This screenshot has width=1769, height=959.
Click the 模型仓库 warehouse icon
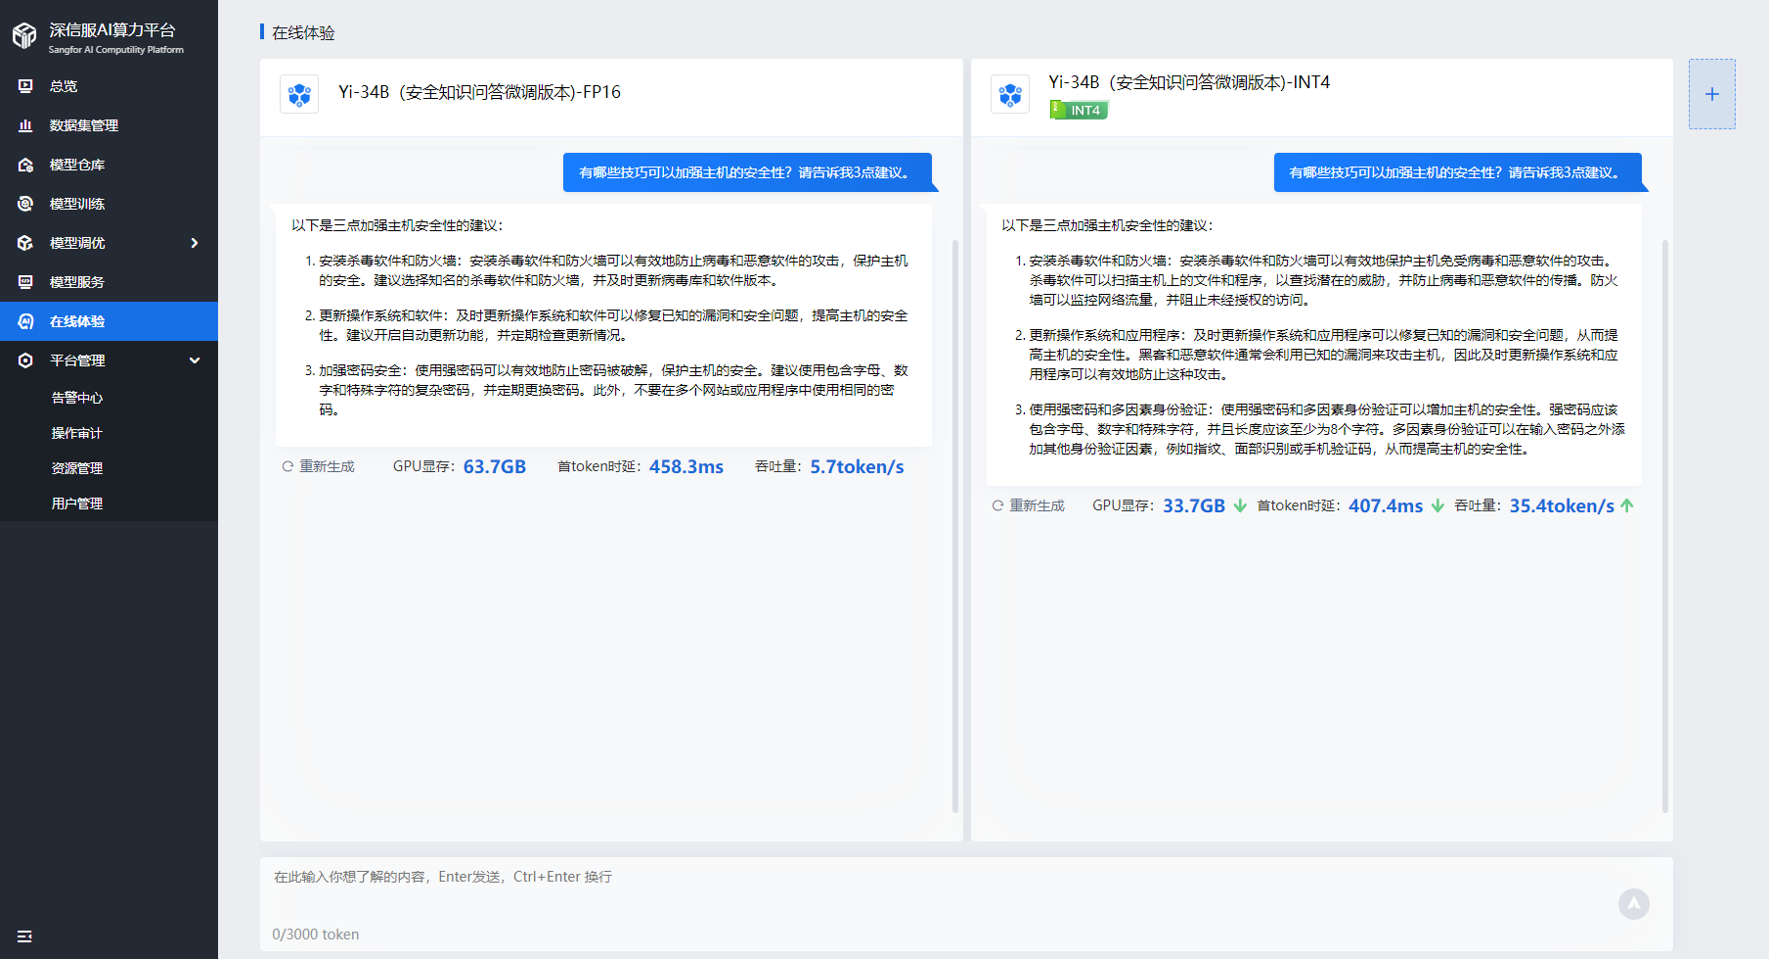point(26,164)
